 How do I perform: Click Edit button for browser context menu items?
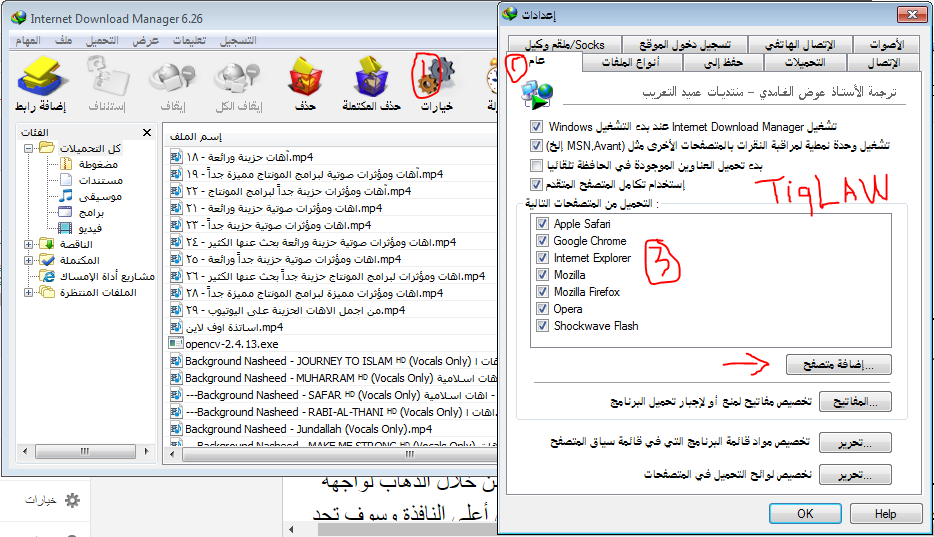coord(855,443)
